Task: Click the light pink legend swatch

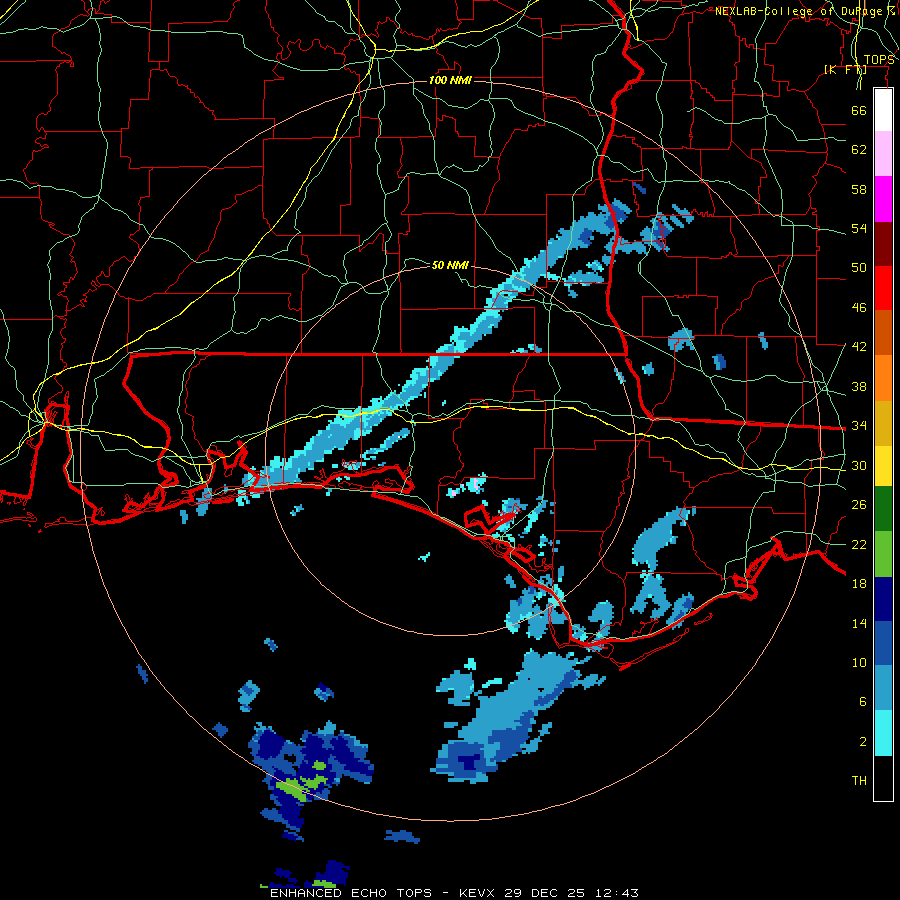Action: tap(883, 154)
